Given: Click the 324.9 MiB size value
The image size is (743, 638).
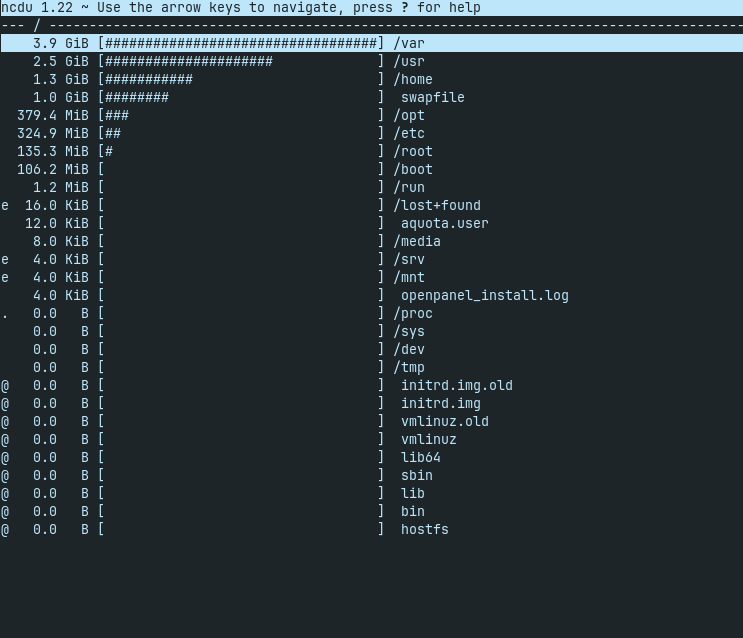Looking at the screenshot, I should [x=53, y=133].
